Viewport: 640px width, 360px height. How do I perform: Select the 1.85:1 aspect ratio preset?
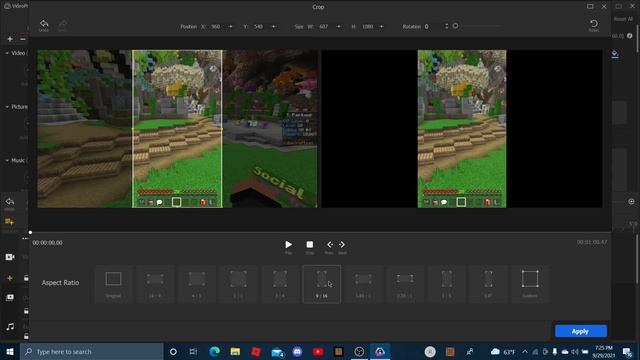[x=363, y=284]
